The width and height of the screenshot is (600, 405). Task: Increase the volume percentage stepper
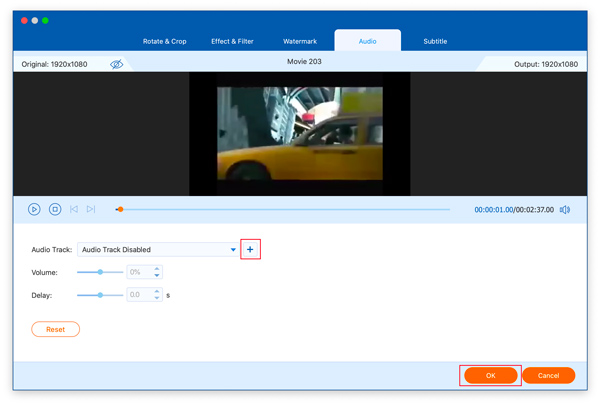[x=157, y=269]
